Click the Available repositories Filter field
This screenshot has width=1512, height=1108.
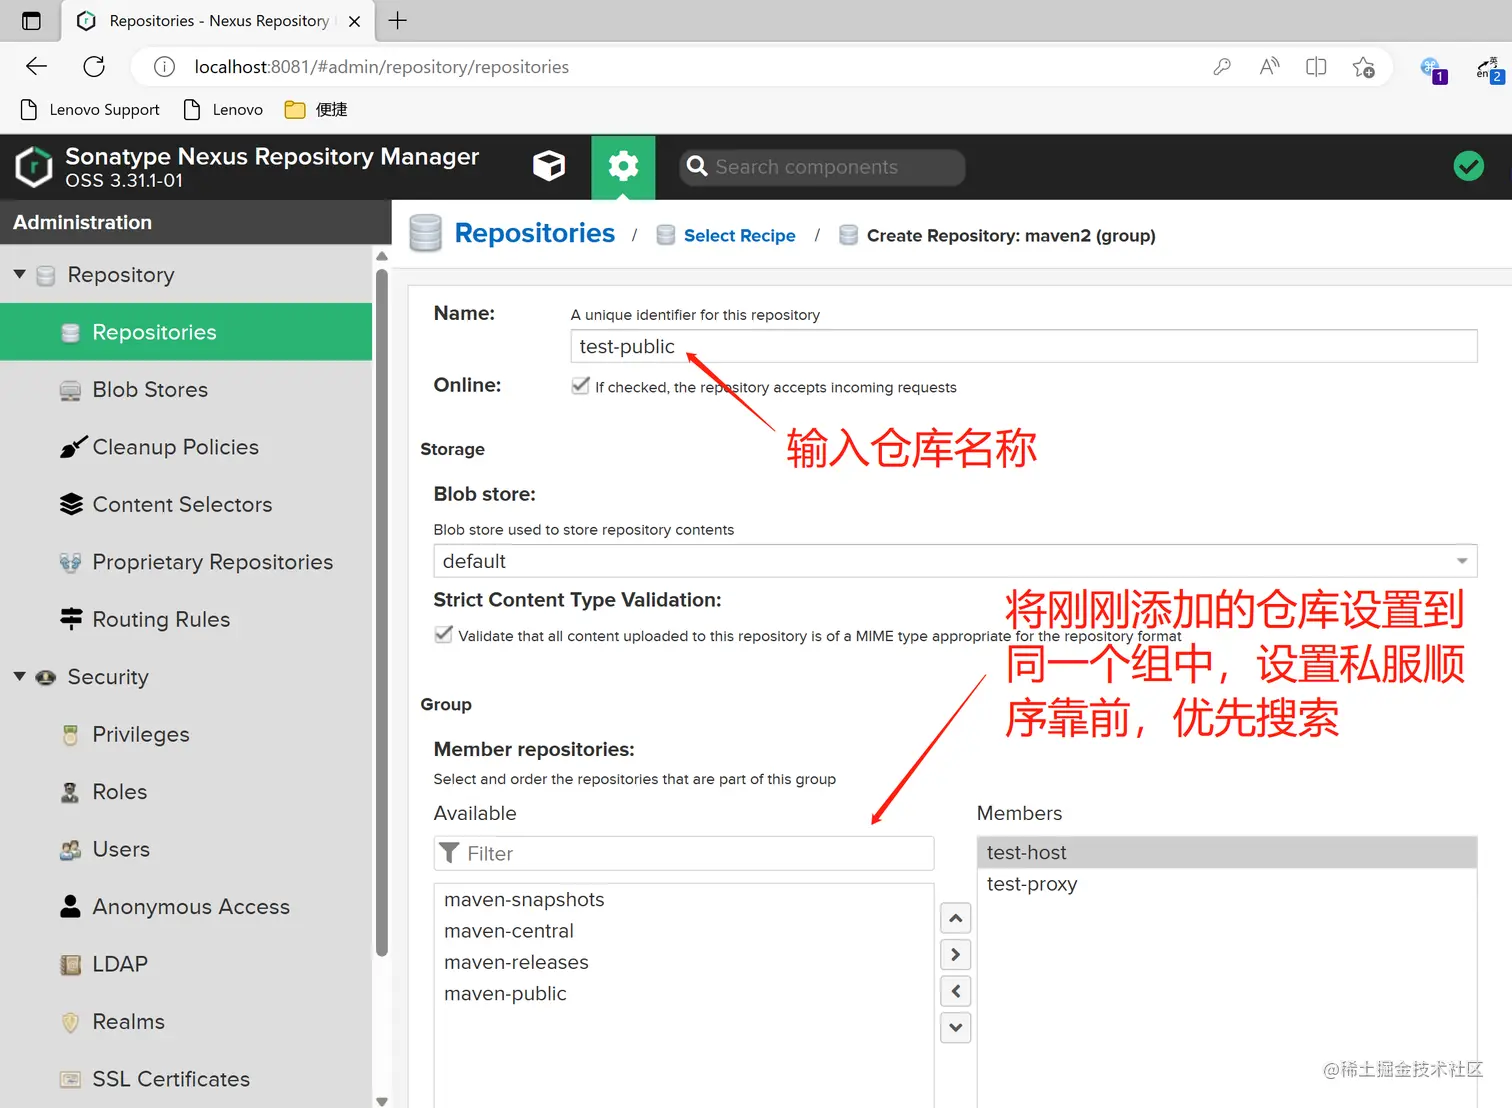(x=684, y=853)
